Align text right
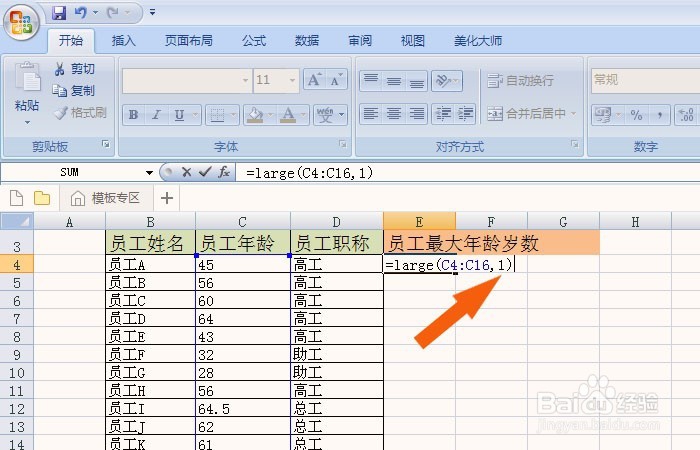Image resolution: width=700 pixels, height=450 pixels. [x=417, y=113]
